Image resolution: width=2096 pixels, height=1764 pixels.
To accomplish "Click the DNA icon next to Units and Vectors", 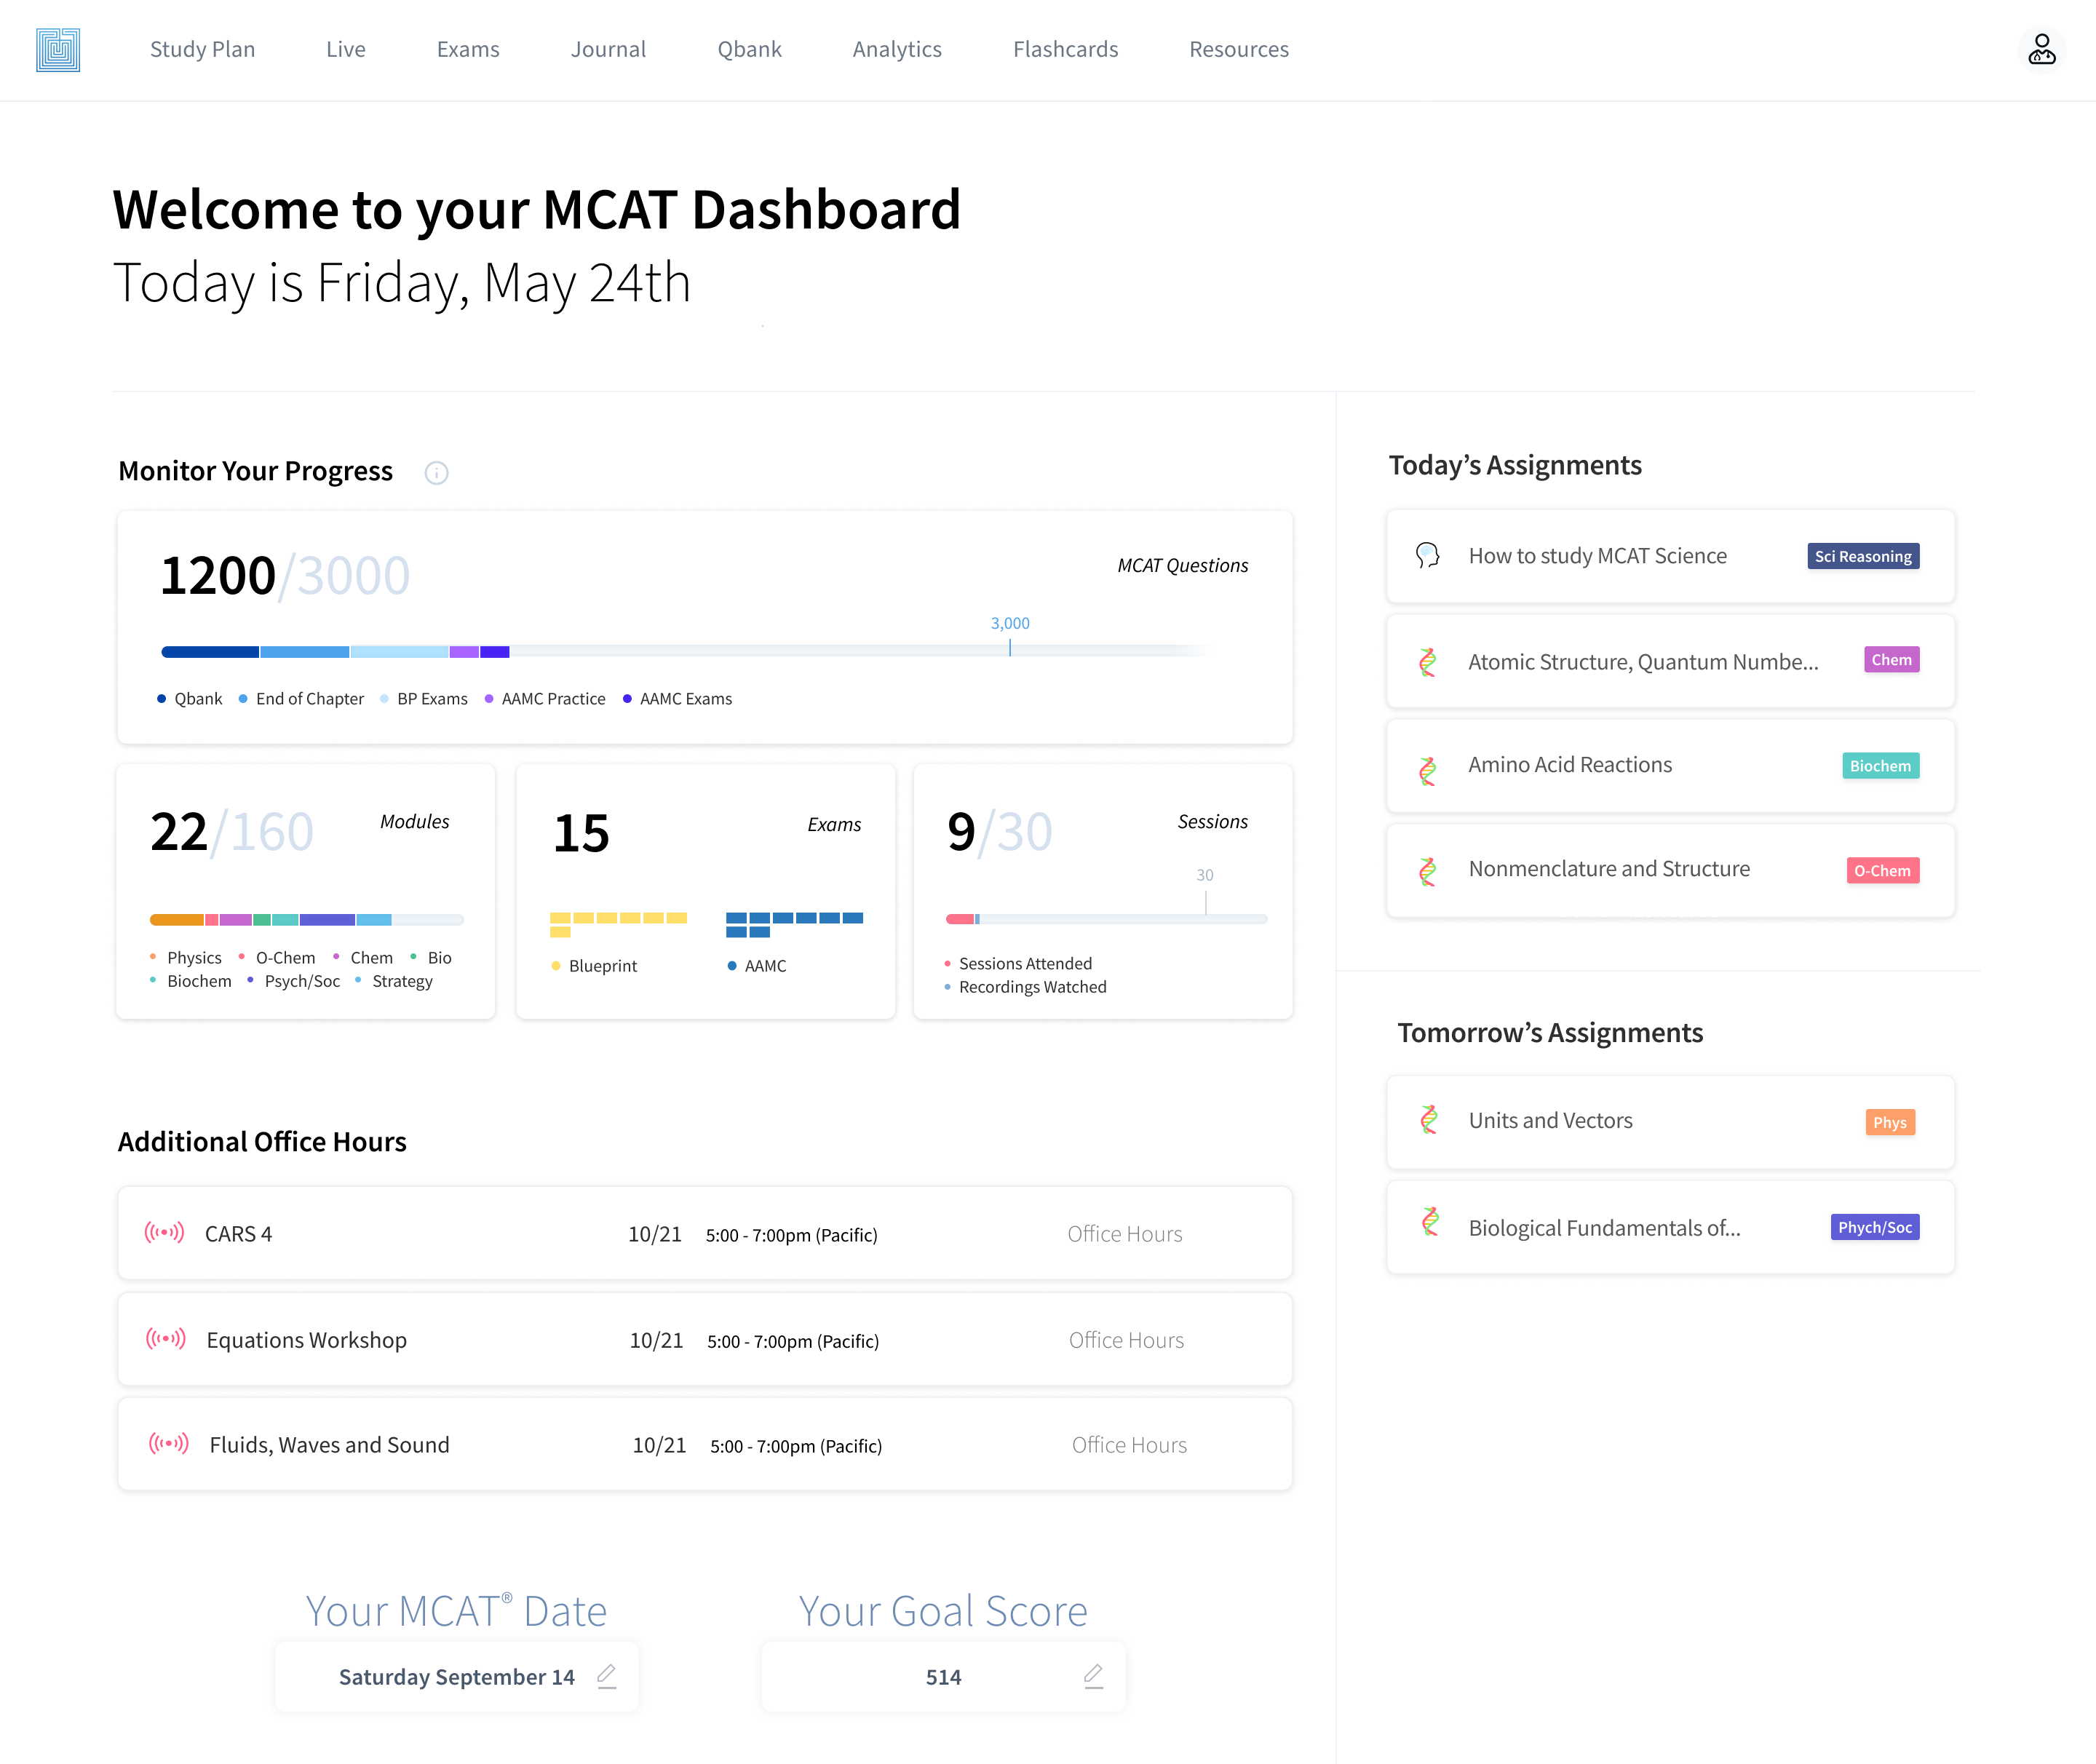I will pos(1429,1120).
